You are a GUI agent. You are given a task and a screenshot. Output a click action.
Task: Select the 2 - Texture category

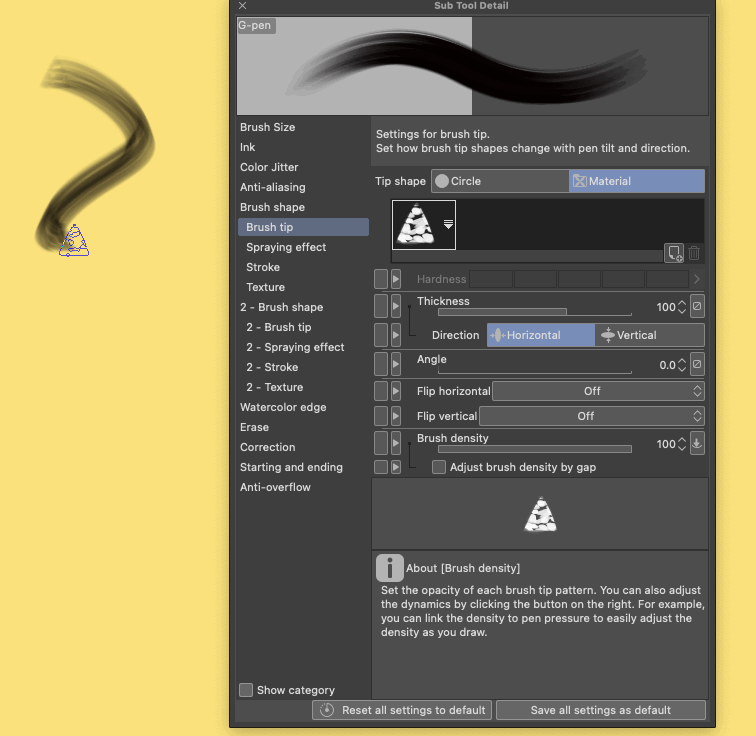274,387
